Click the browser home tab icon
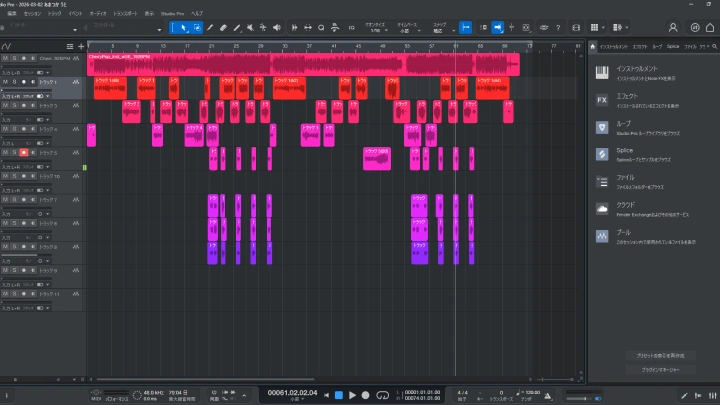Image resolution: width=720 pixels, height=405 pixels. coord(593,46)
